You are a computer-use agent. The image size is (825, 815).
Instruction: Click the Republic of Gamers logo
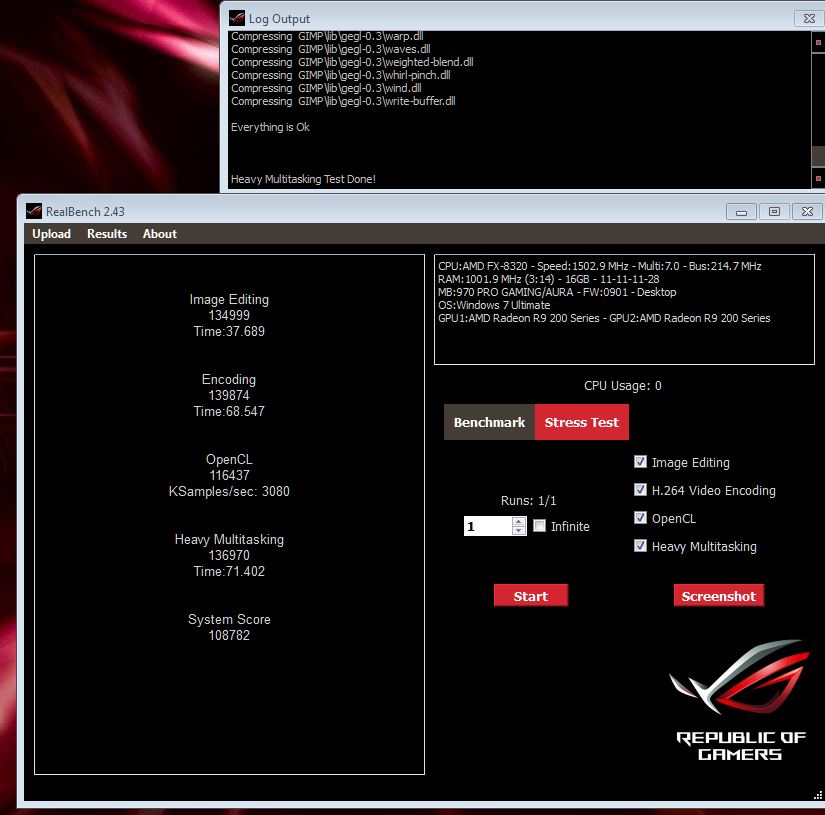[x=740, y=701]
